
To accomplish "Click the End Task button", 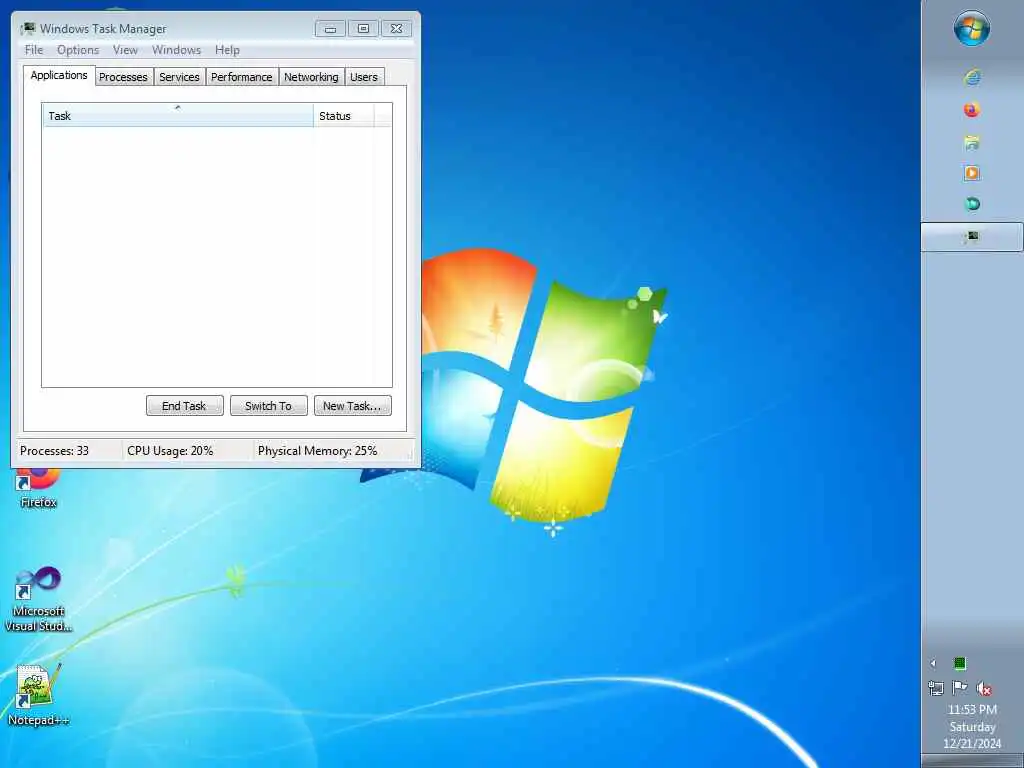I will coord(184,406).
